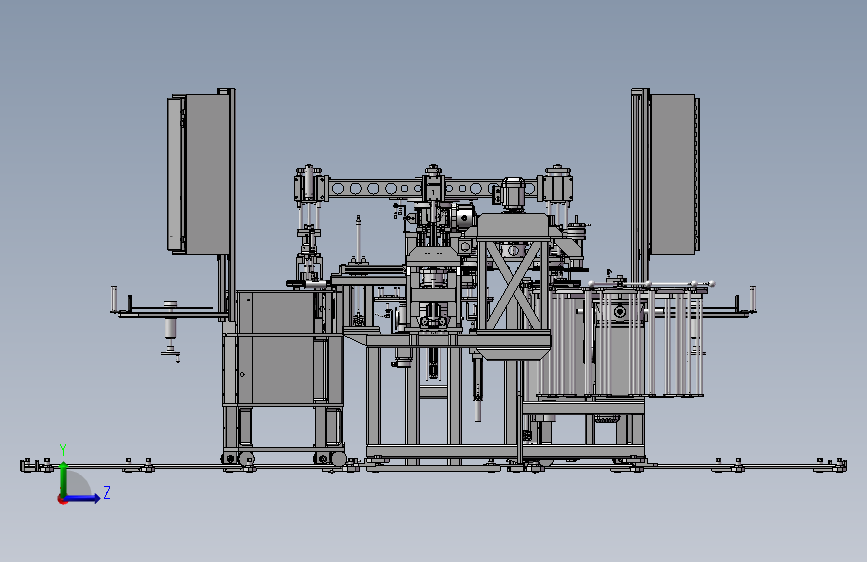
Task: Click the green Y axis of the triad
Action: tap(64, 479)
